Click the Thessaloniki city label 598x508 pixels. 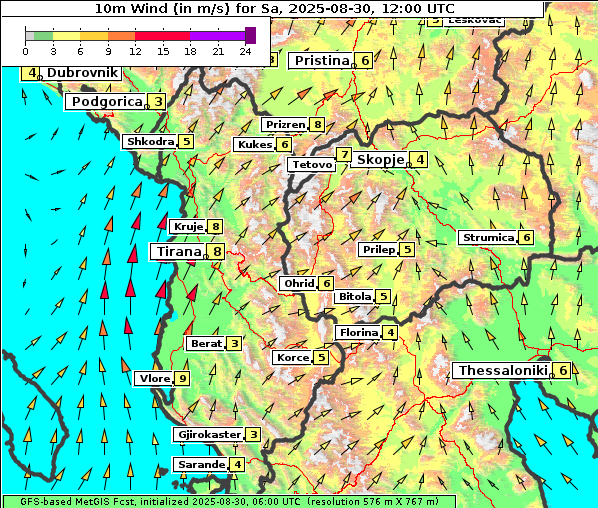point(503,370)
